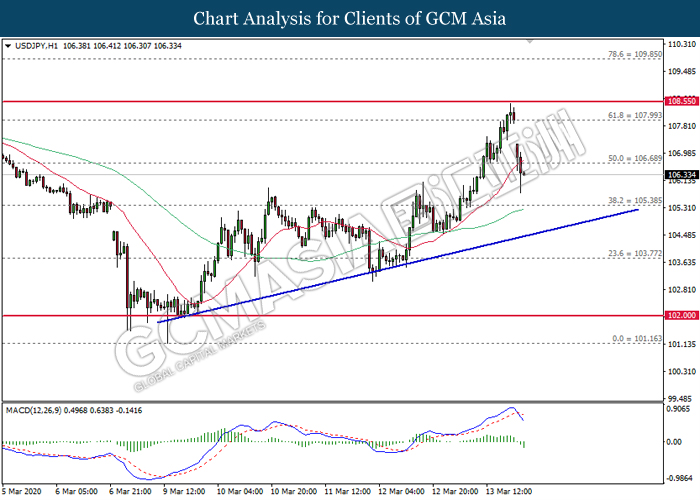The width and height of the screenshot is (700, 500).
Task: Click the 9 Mar 12:00 time axis label
Action: (x=184, y=492)
